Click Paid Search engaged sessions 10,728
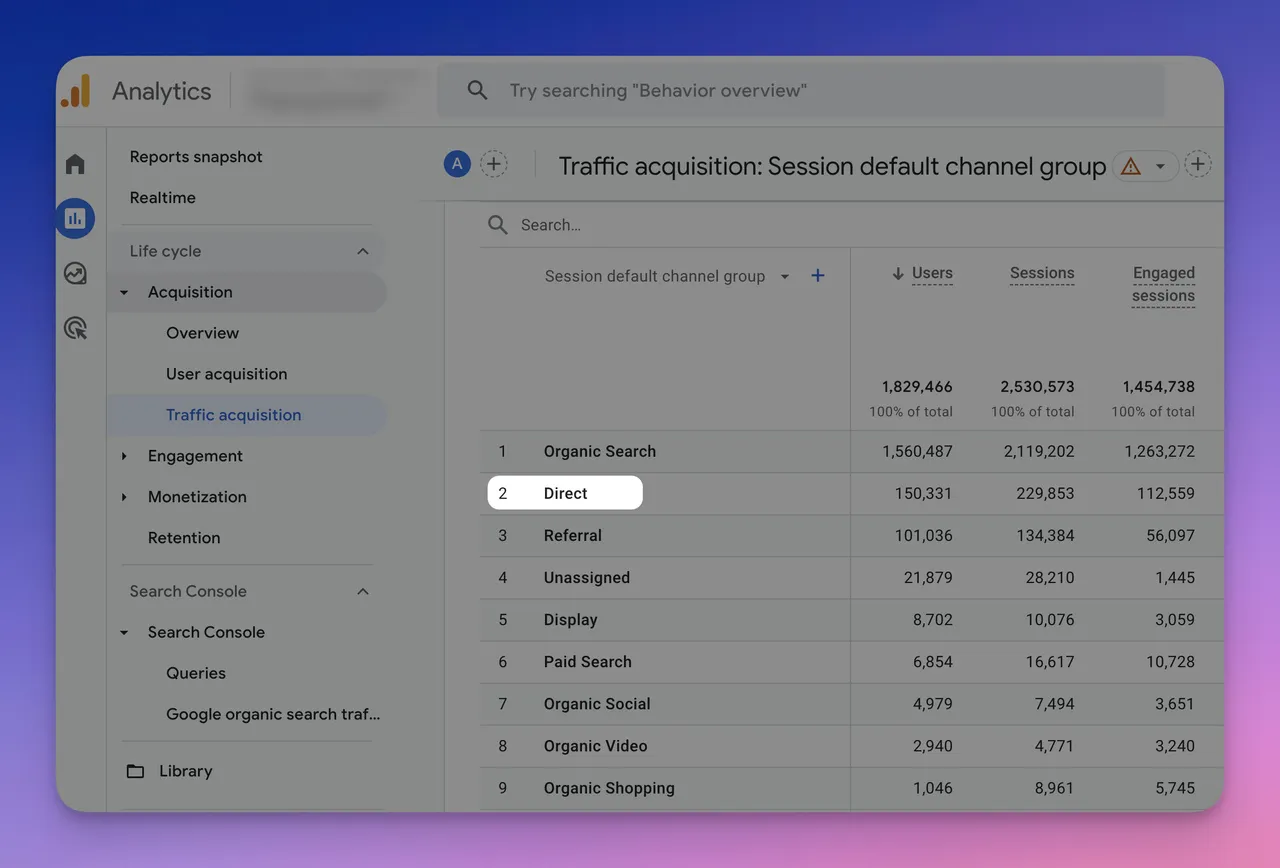The image size is (1280, 868). click(x=1170, y=662)
